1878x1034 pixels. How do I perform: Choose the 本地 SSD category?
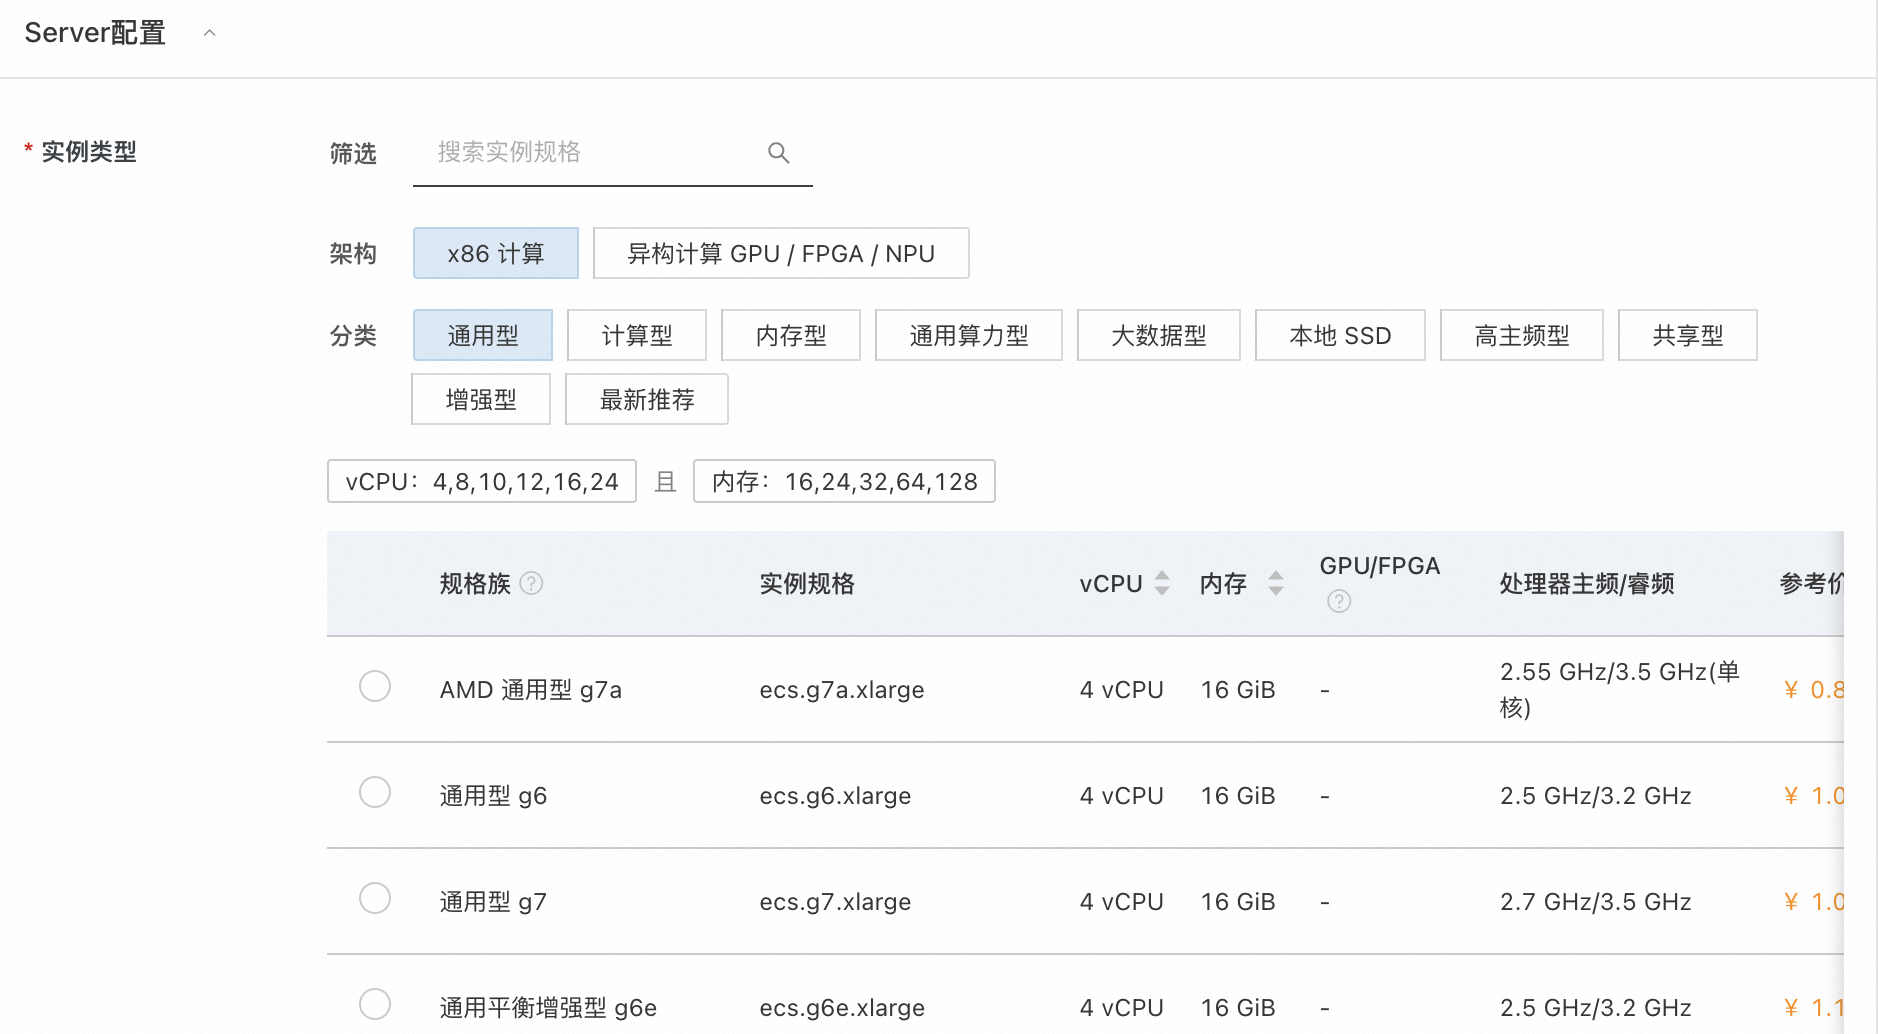pyautogui.click(x=1340, y=335)
